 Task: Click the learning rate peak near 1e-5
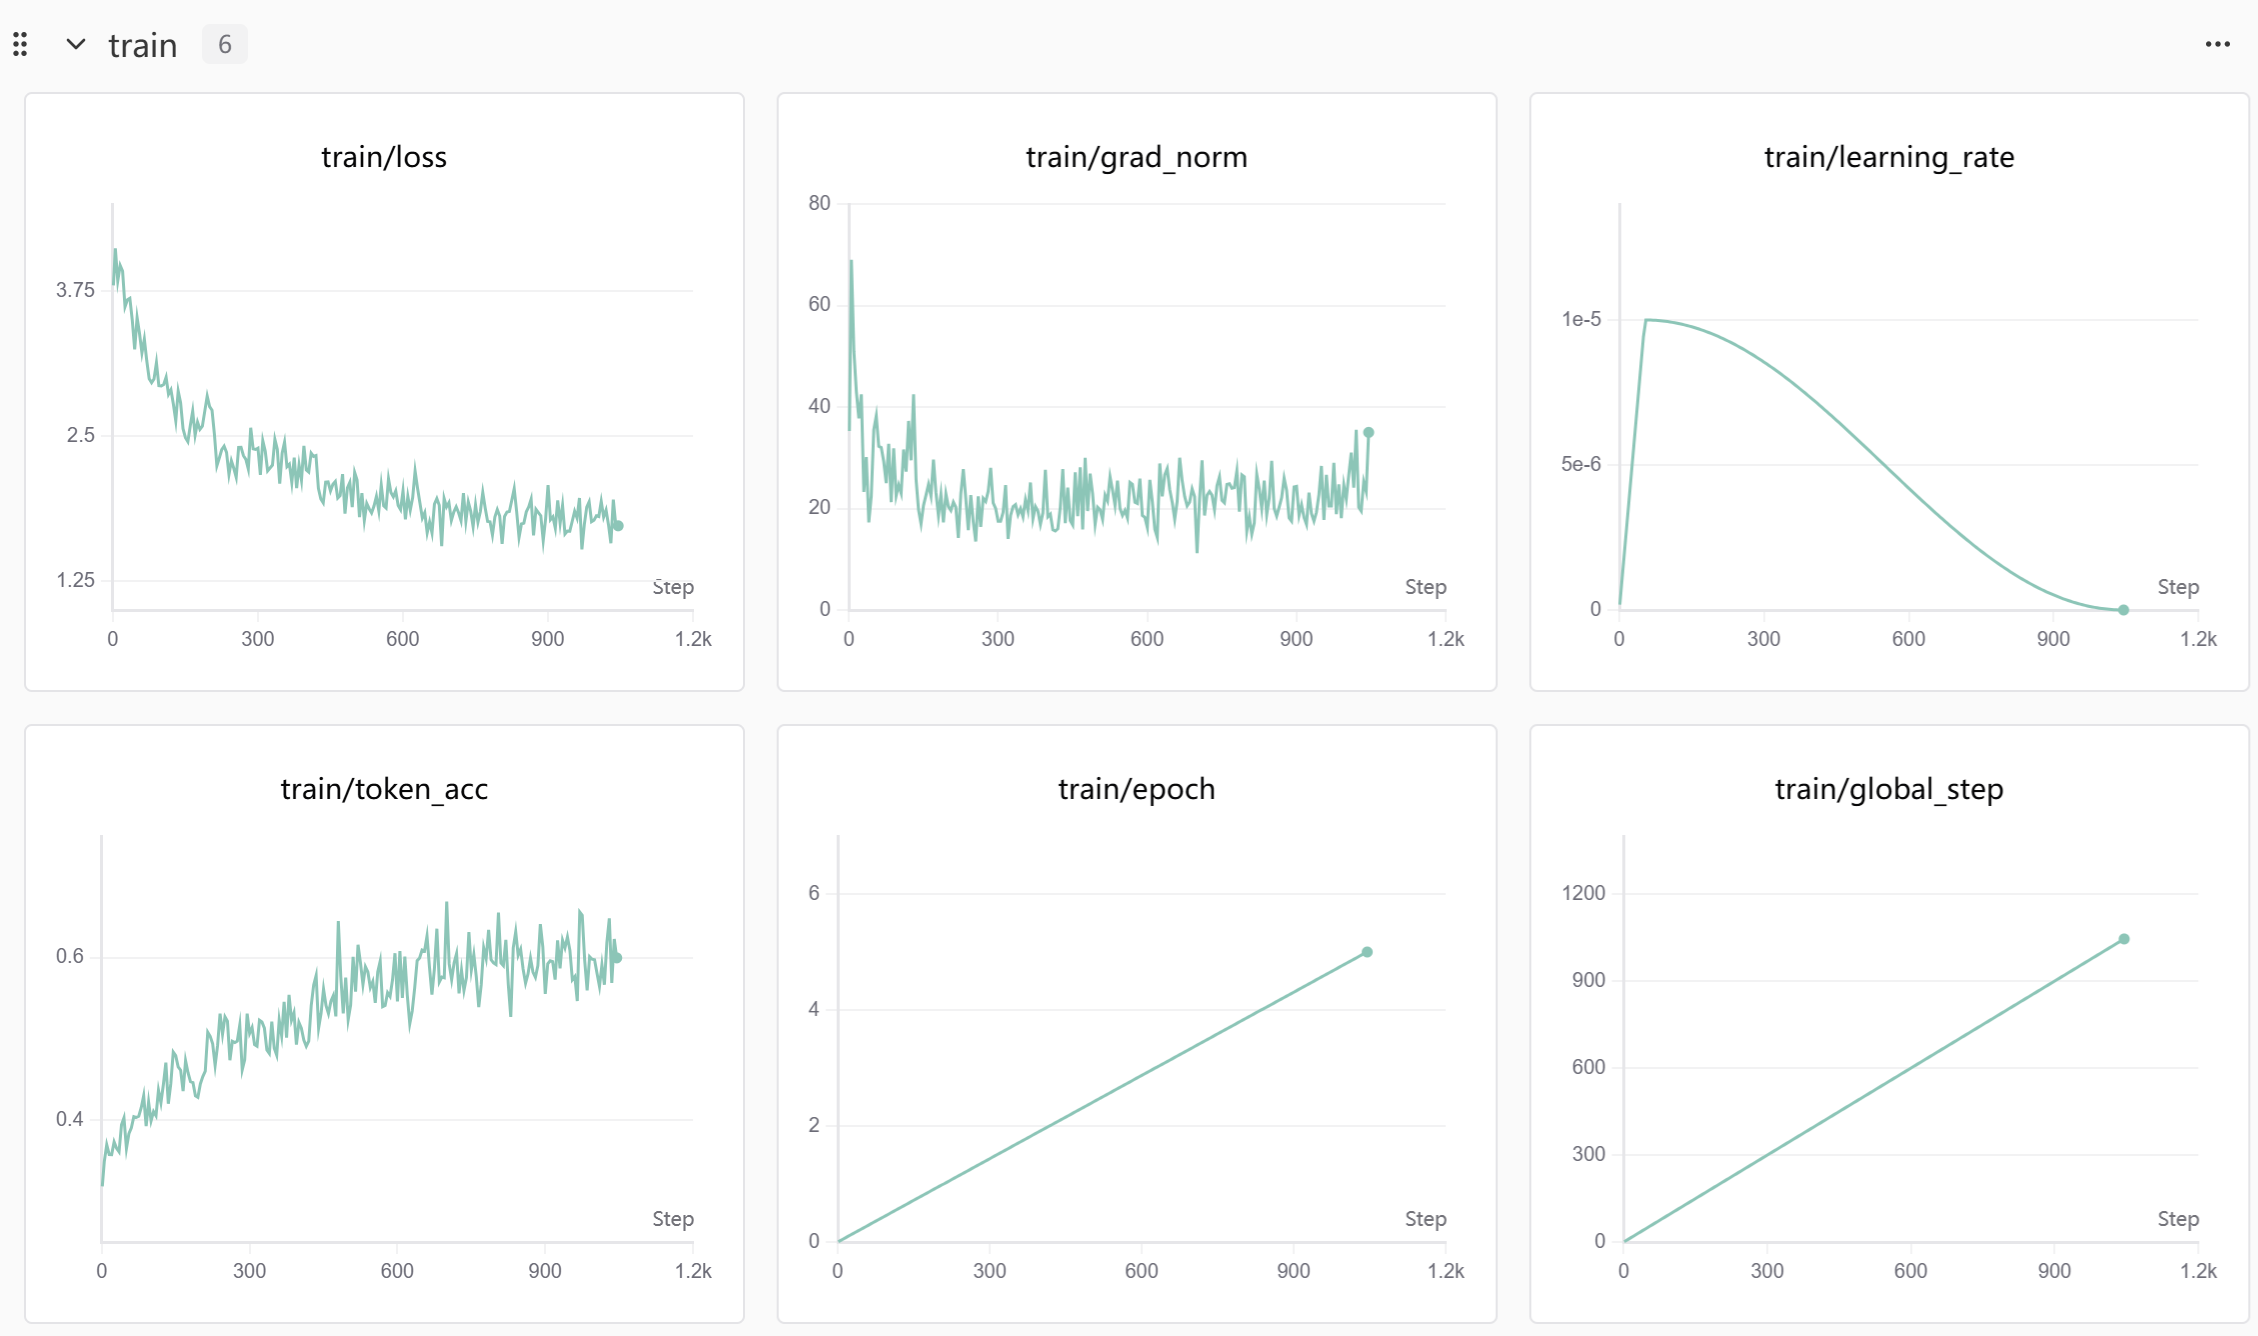click(1647, 320)
